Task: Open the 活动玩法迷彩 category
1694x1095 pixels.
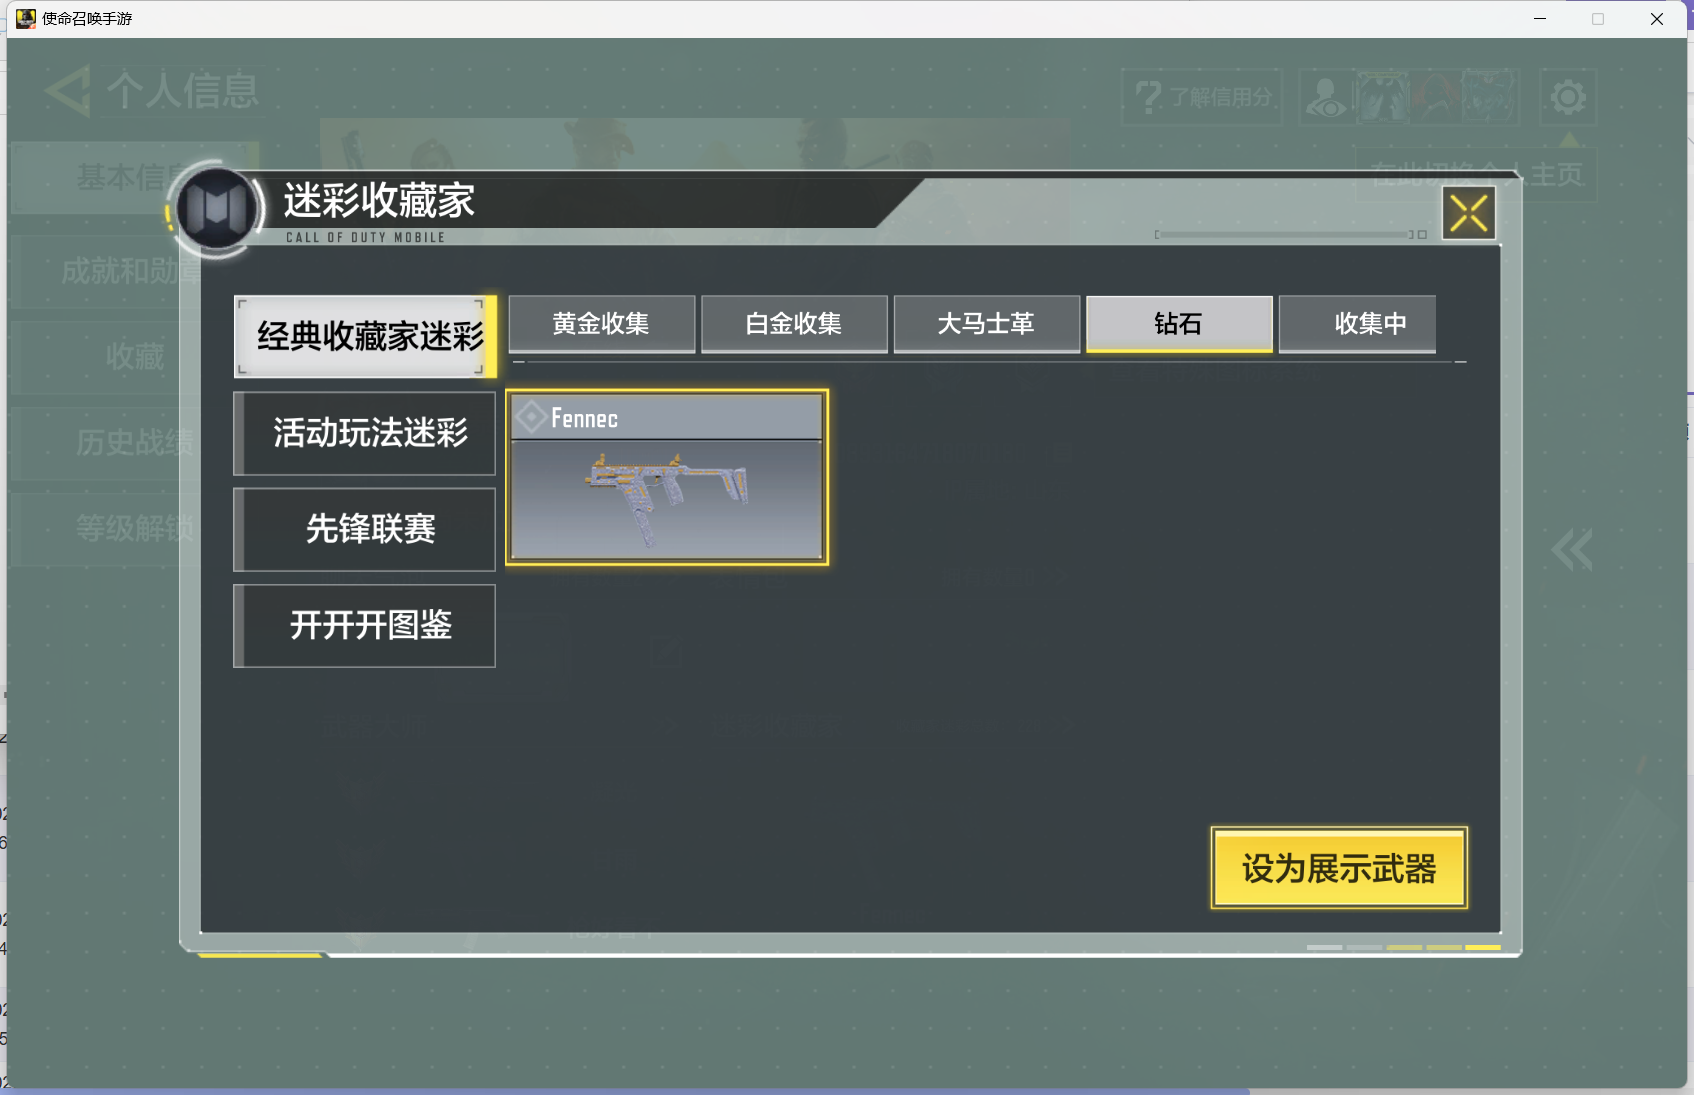Action: 365,433
